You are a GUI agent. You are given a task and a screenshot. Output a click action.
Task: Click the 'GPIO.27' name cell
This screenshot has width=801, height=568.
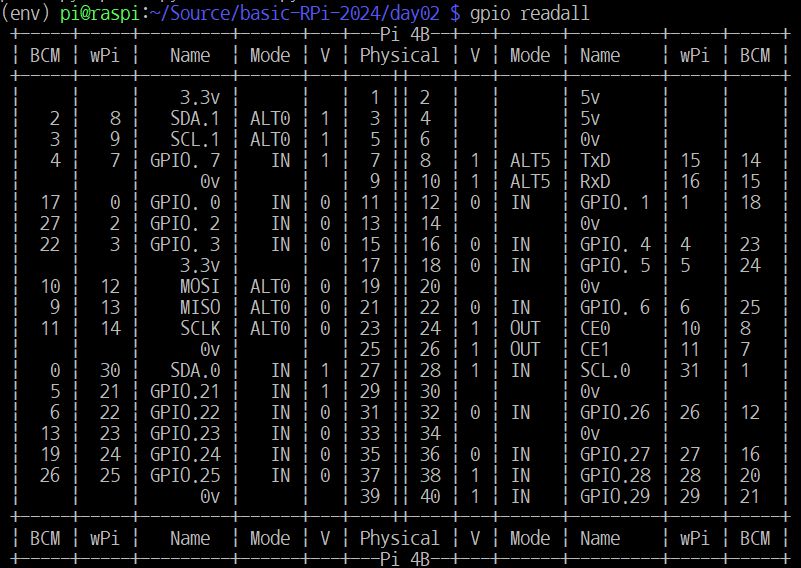tap(615, 454)
